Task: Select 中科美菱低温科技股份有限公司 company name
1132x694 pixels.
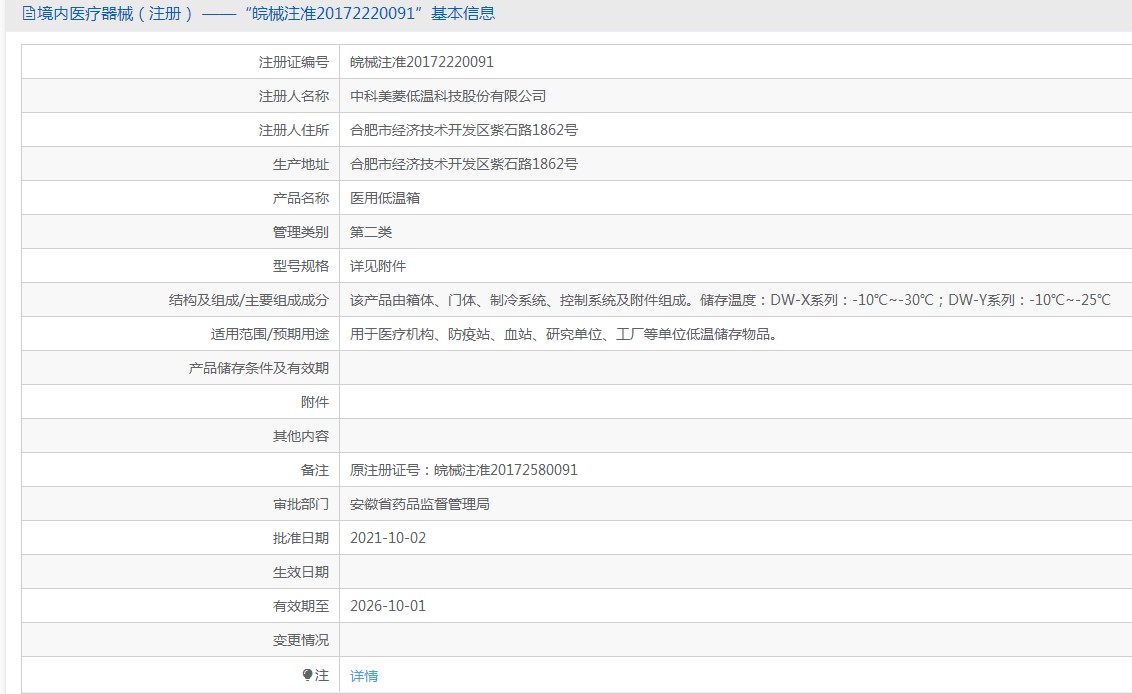Action: click(448, 96)
